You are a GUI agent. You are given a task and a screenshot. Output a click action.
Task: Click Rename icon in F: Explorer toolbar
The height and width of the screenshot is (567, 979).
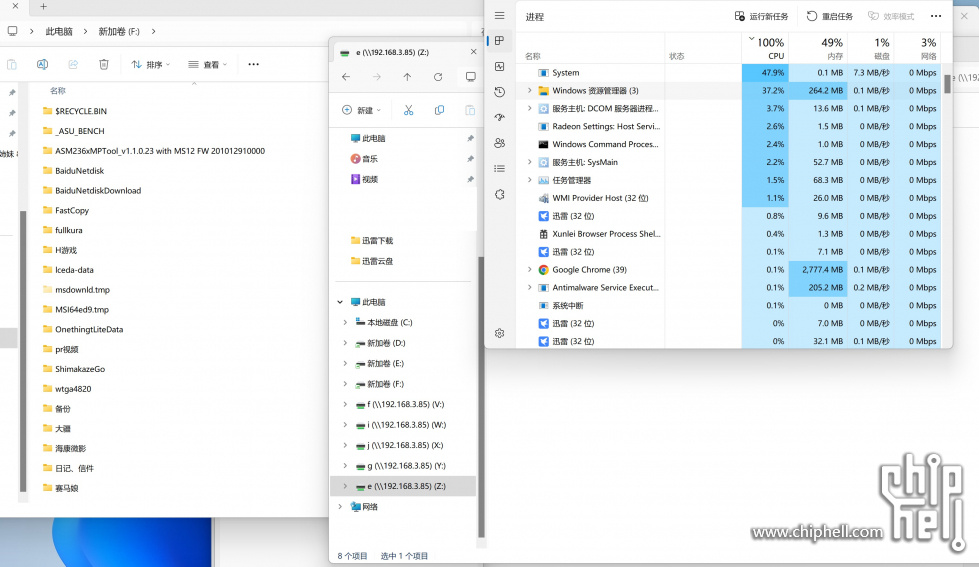click(x=42, y=64)
